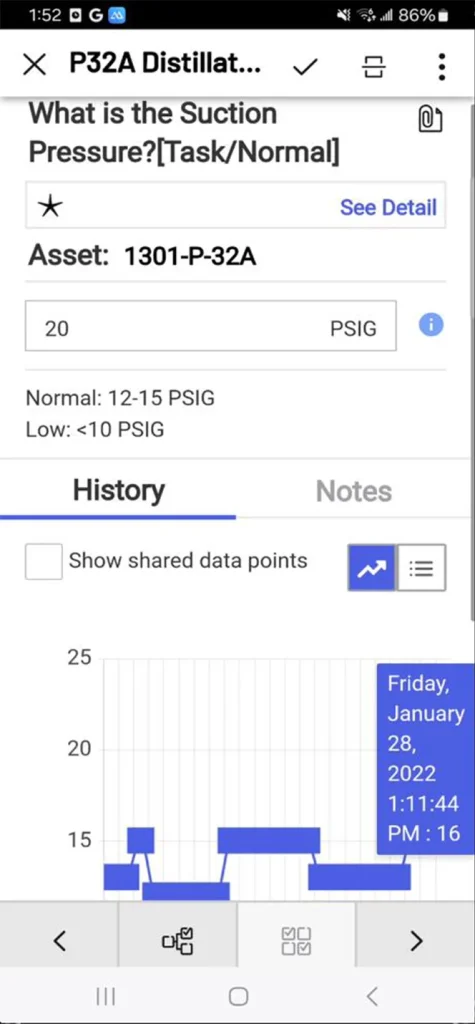Image resolution: width=475 pixels, height=1024 pixels.
Task: Switch to the Notes tab
Action: (354, 491)
